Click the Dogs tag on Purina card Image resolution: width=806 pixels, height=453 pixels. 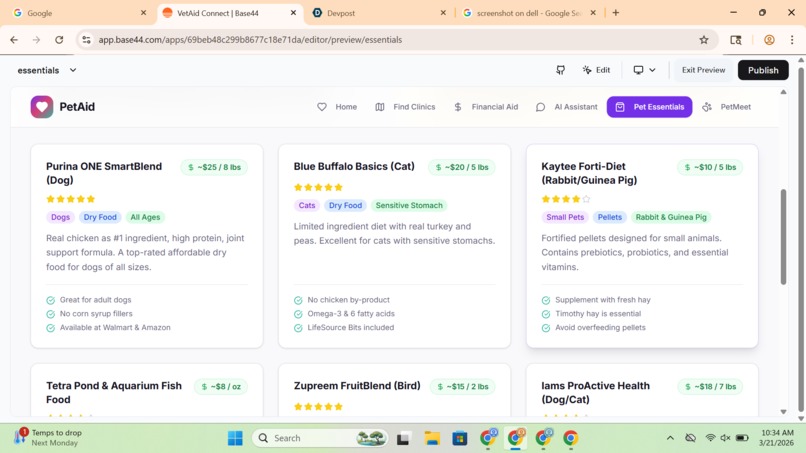click(60, 217)
